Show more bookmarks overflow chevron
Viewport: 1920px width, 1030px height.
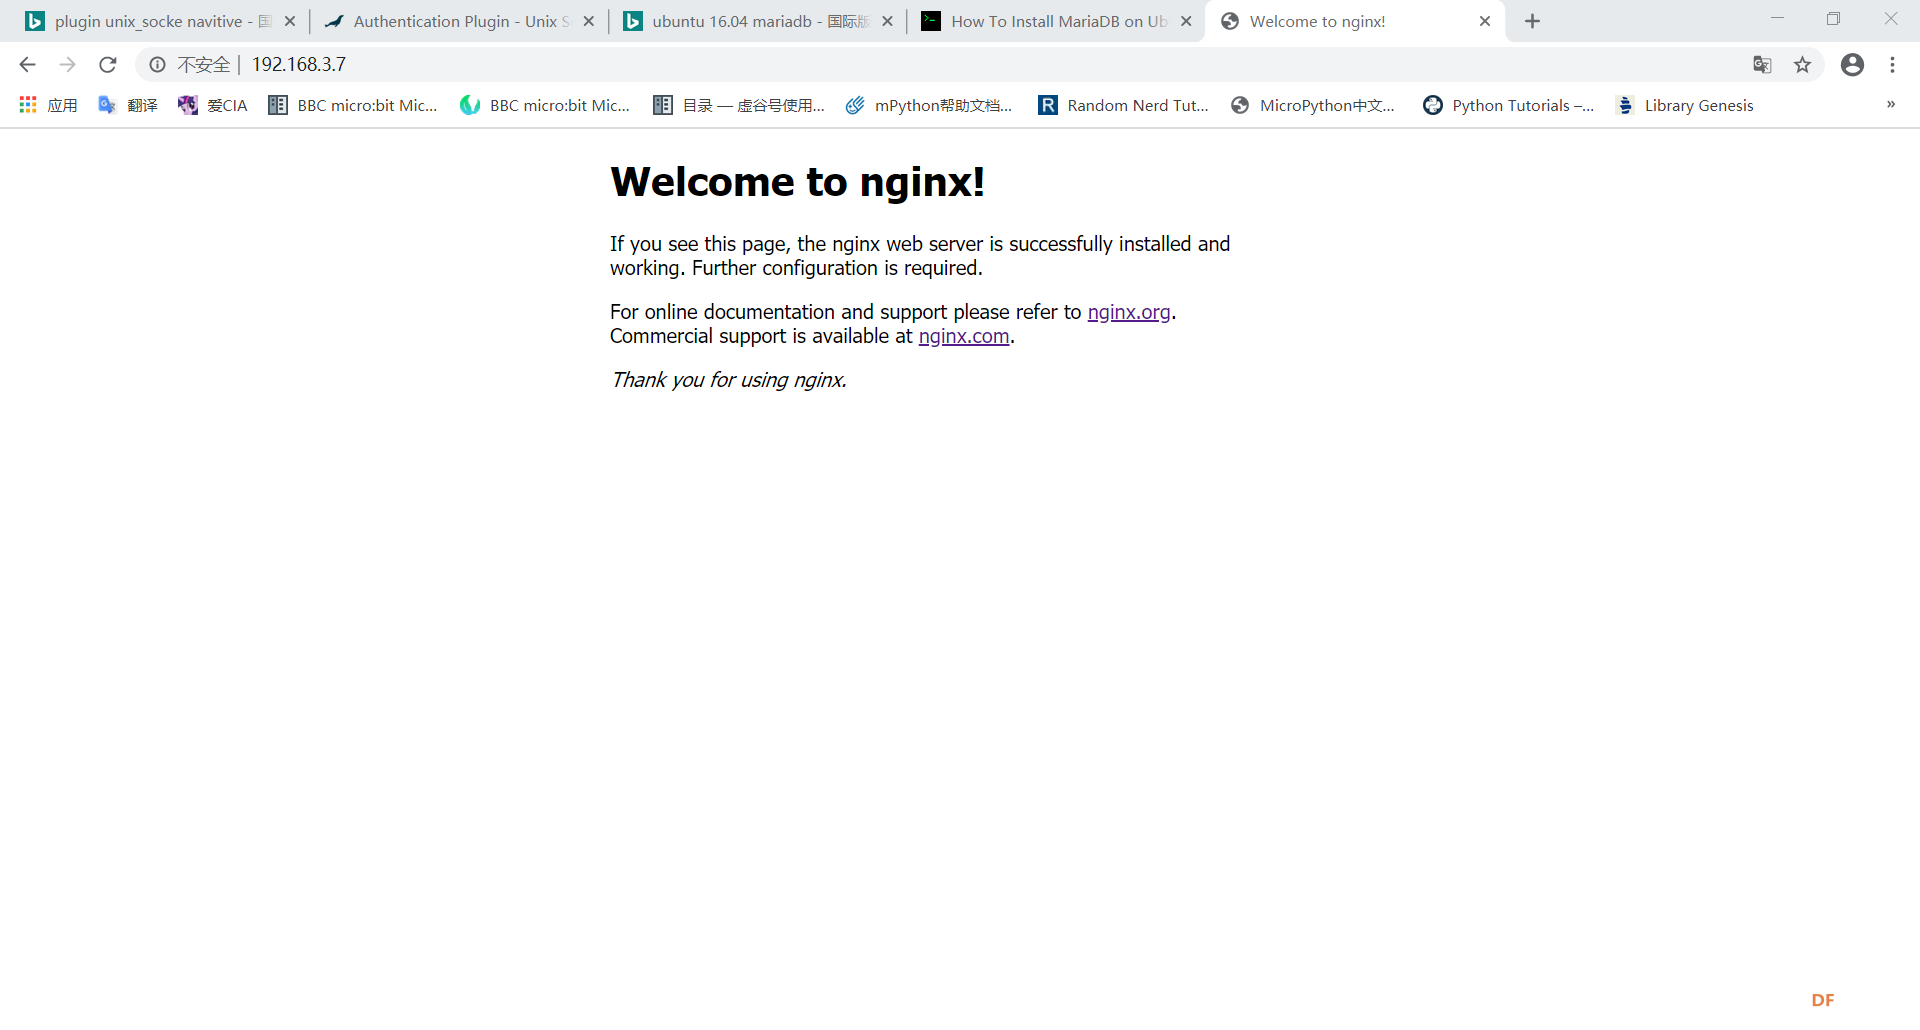coord(1891,104)
